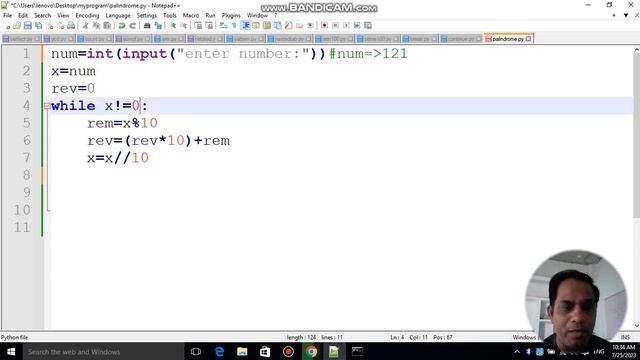
Task: Open Folder as Workspace icon
Action: (299, 25)
